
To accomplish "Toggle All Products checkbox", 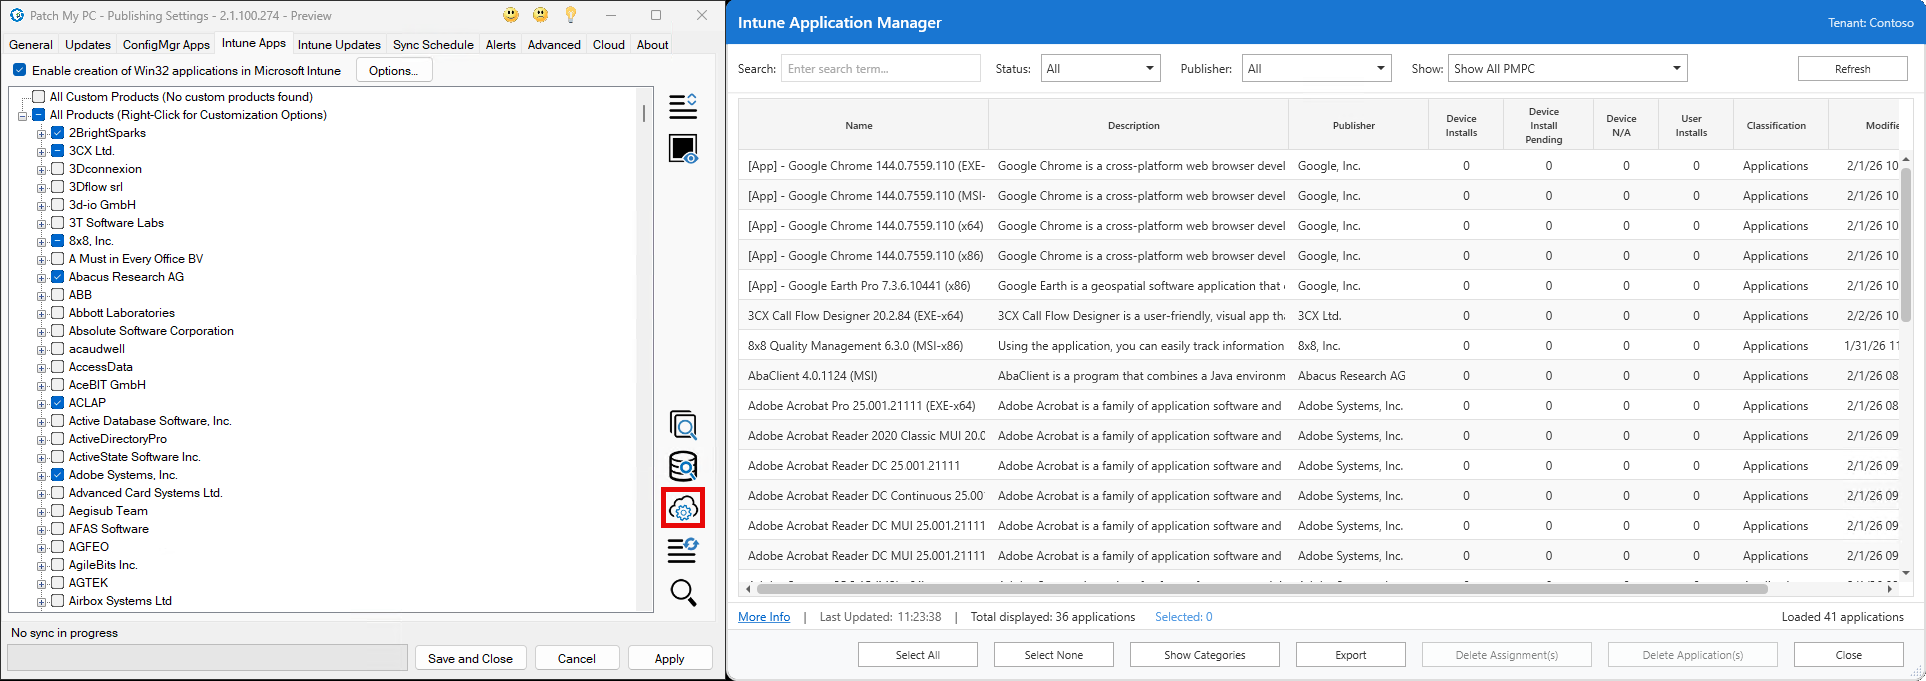I will pyautogui.click(x=38, y=115).
